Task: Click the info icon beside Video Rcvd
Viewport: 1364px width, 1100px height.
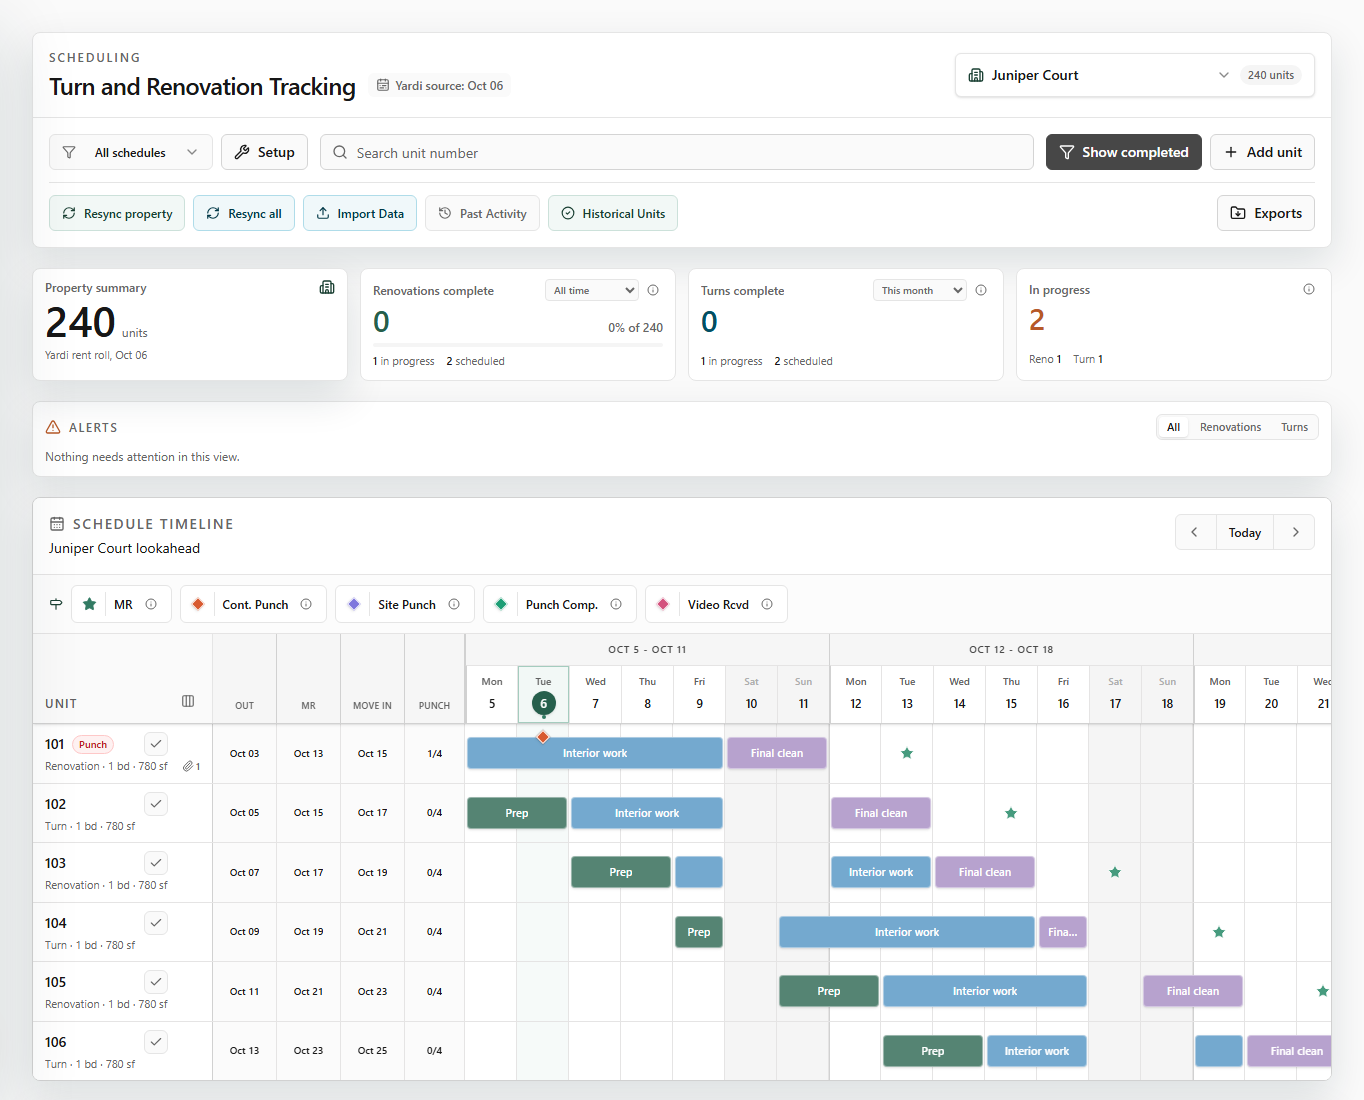Action: (767, 604)
